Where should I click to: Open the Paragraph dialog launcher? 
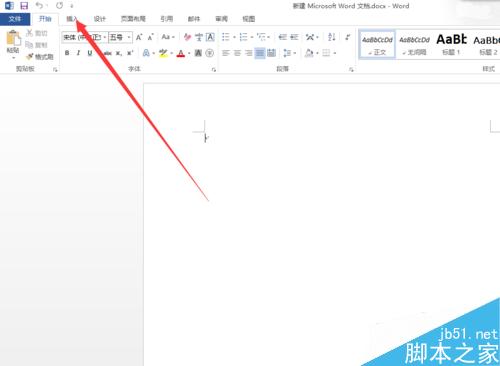click(351, 69)
